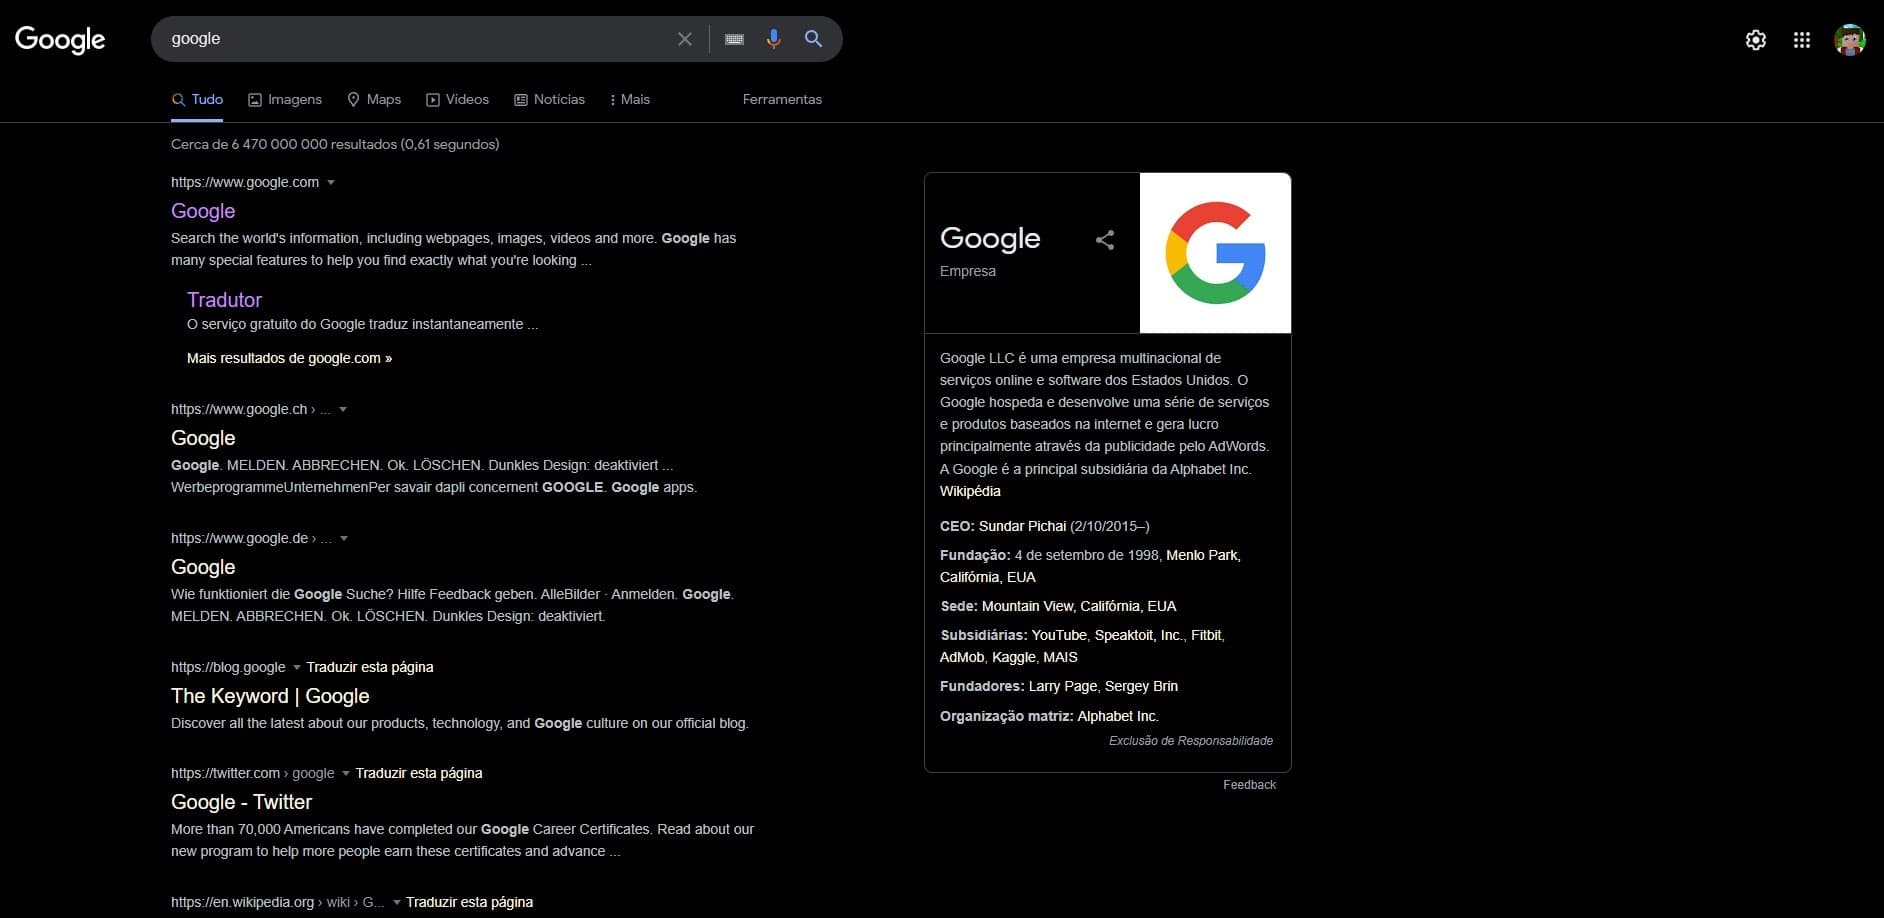The width and height of the screenshot is (1884, 918).
Task: Submit search with the magnifying glass icon
Action: tap(814, 39)
